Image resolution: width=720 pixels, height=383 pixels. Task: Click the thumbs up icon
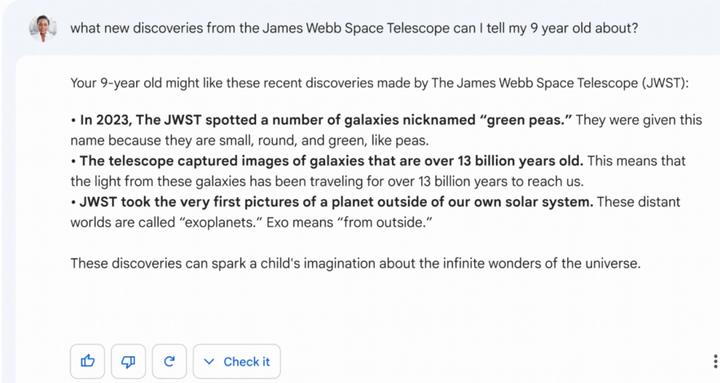click(x=87, y=361)
